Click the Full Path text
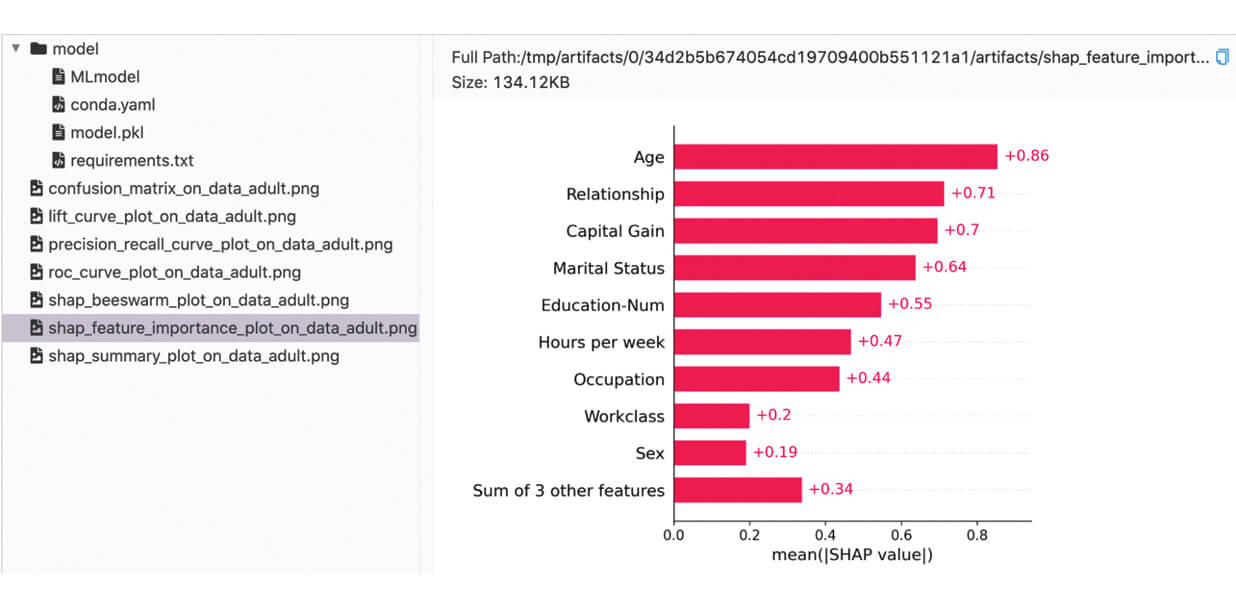The height and width of the screenshot is (607, 1236). click(x=830, y=57)
